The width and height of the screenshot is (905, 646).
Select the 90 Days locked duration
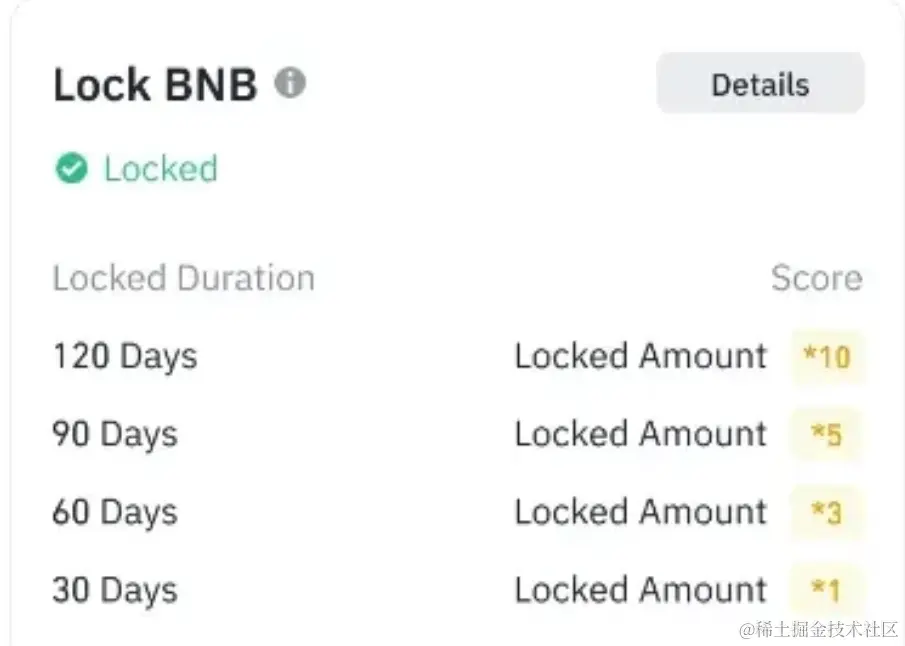pos(115,435)
